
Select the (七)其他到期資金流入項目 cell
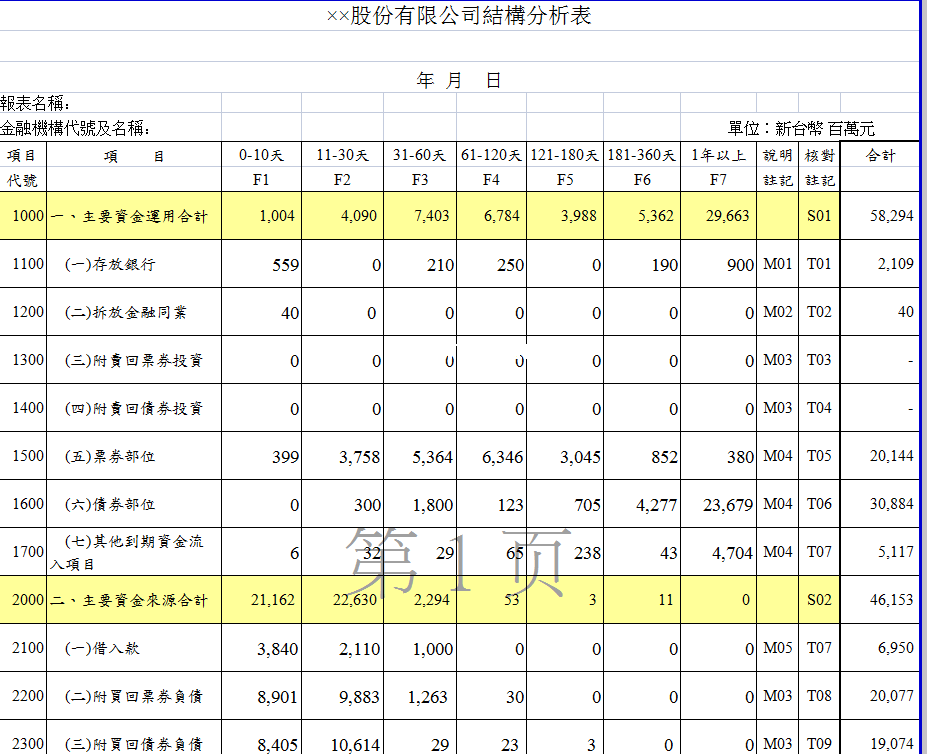tap(126, 552)
